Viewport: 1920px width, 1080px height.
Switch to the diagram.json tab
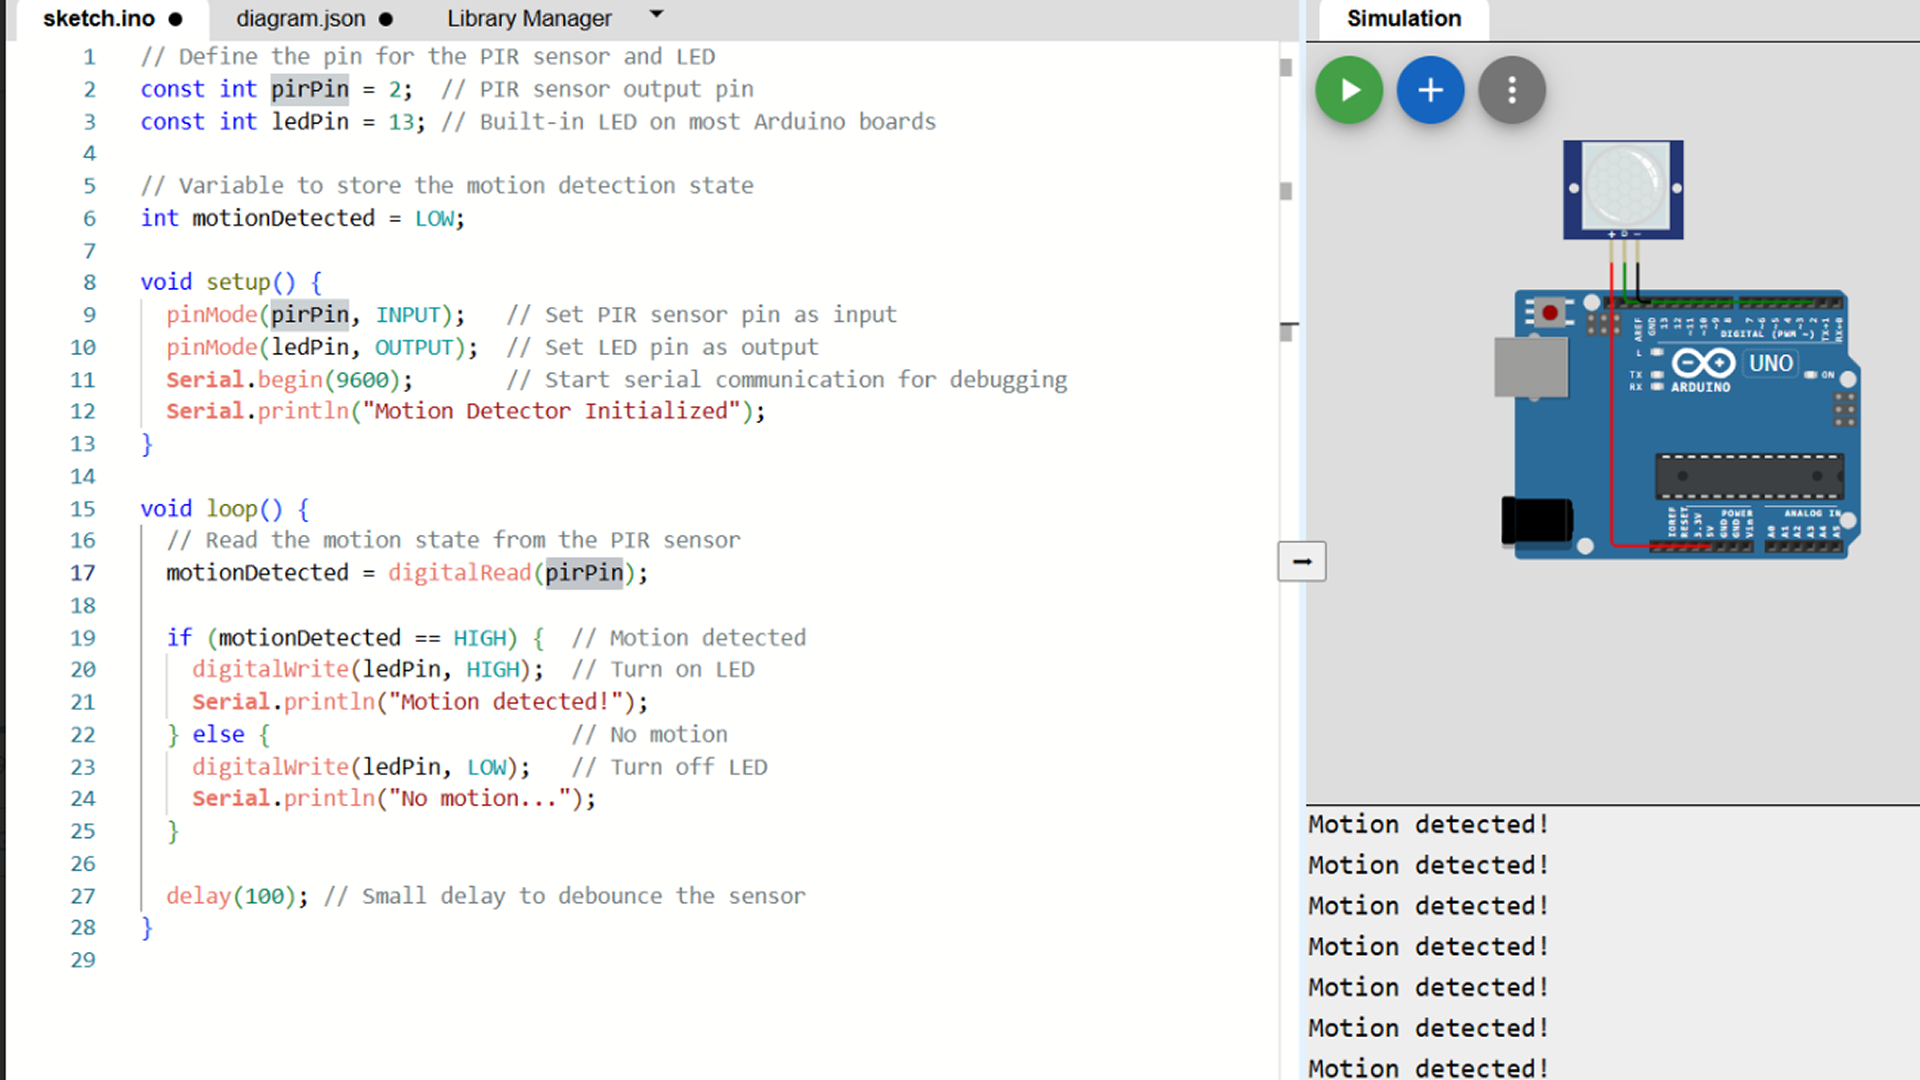tap(300, 18)
